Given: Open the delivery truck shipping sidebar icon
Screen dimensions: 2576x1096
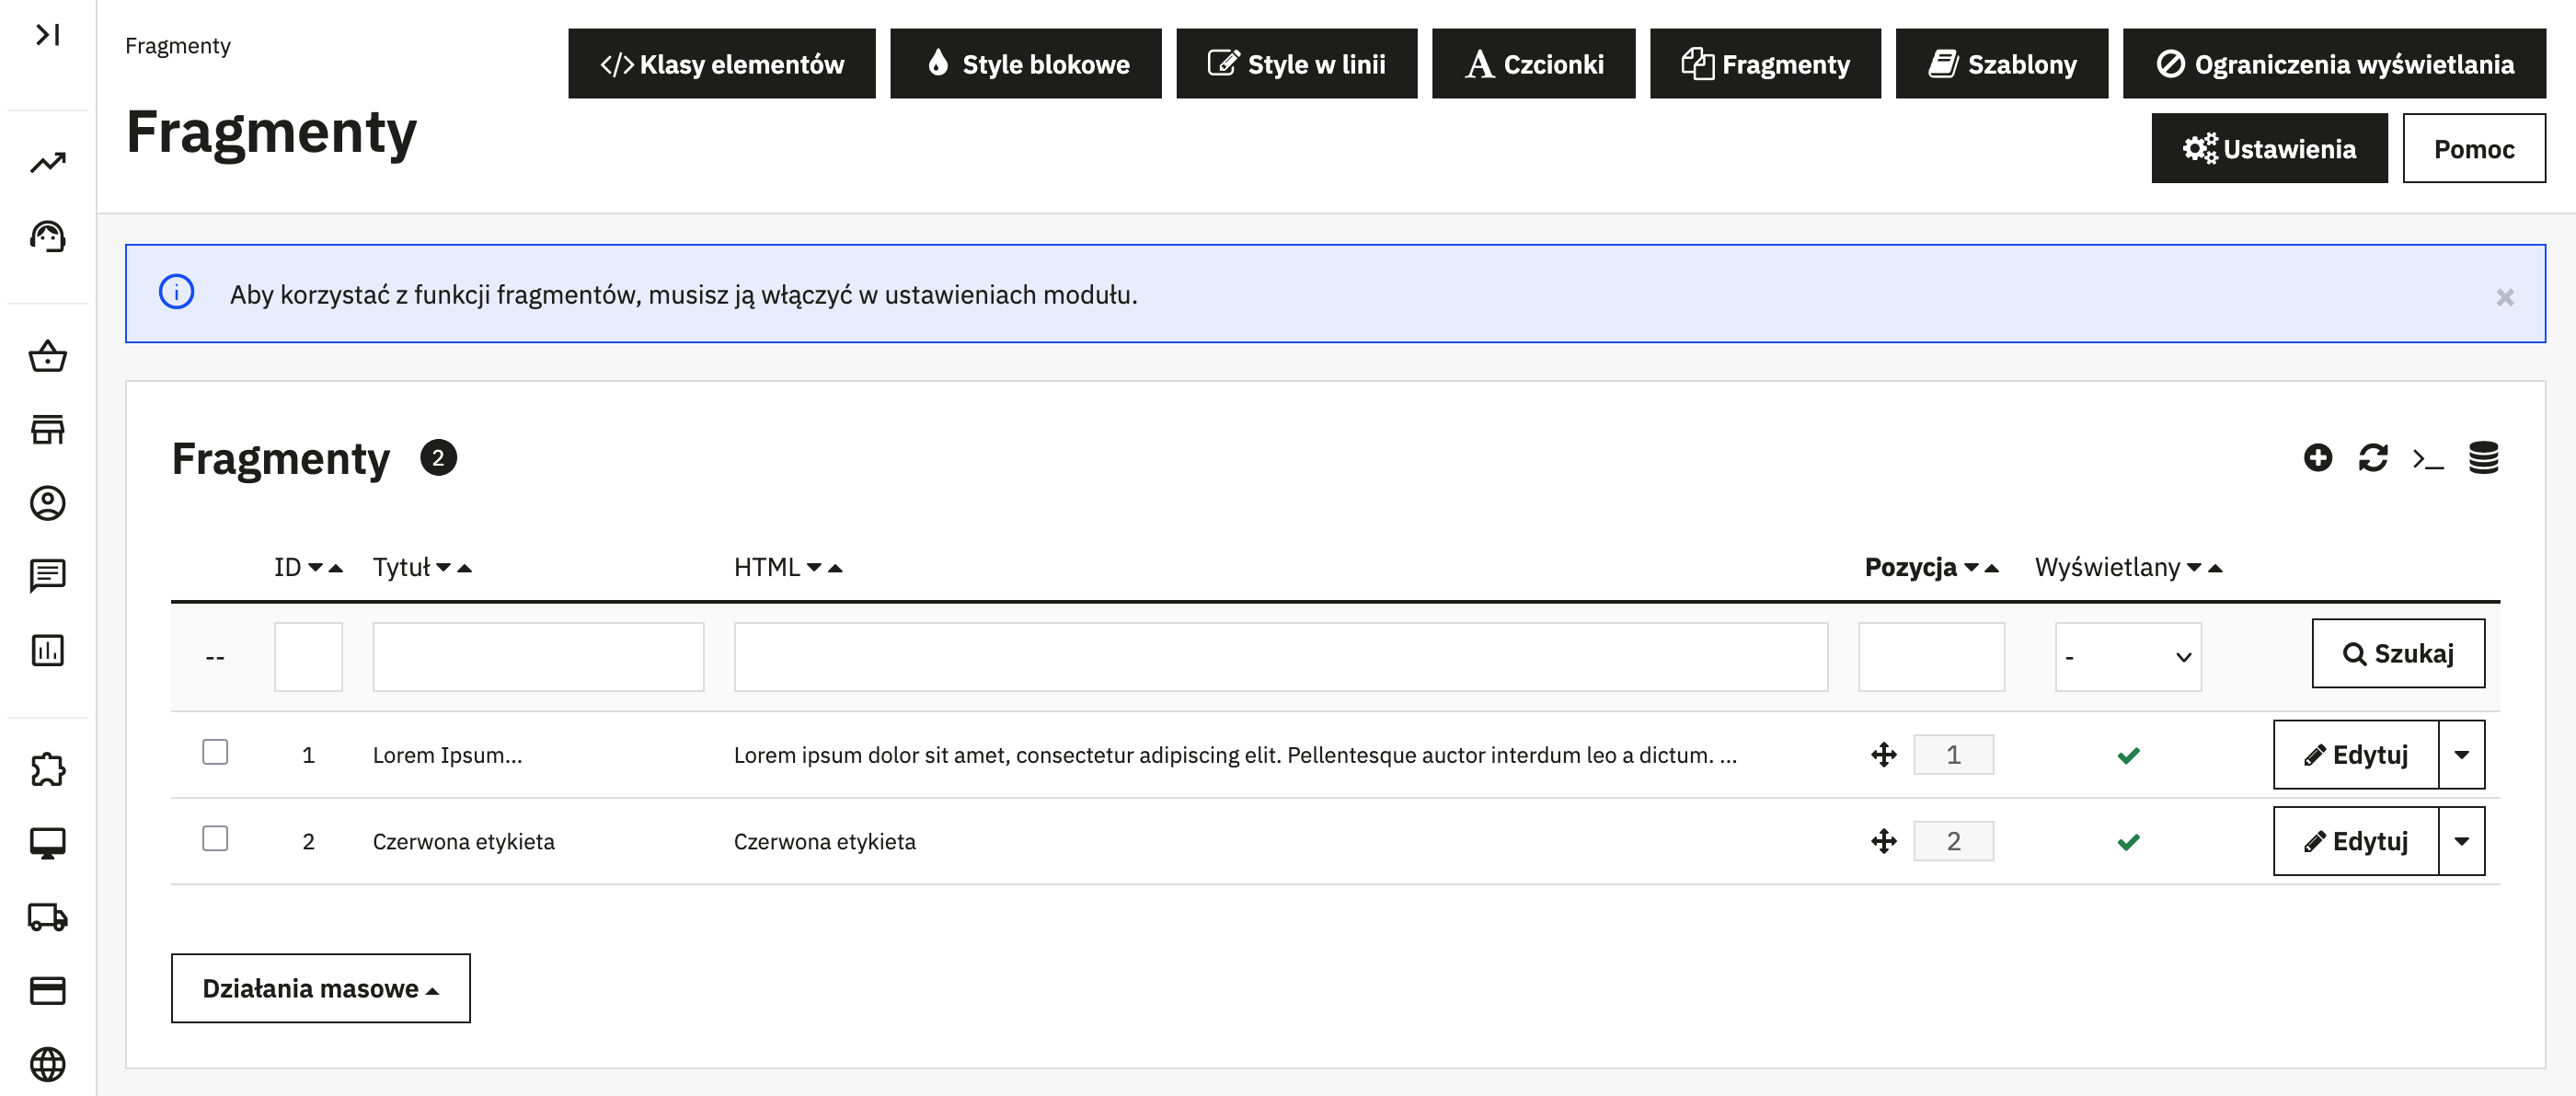Looking at the screenshot, I should (x=47, y=916).
